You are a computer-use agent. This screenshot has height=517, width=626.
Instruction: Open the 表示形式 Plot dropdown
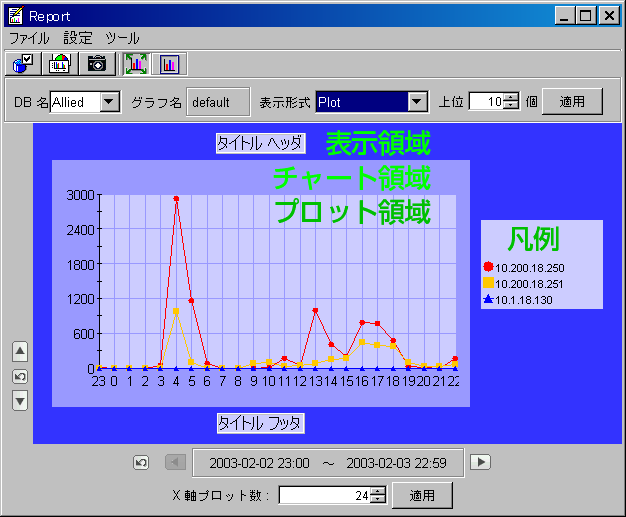coord(417,102)
